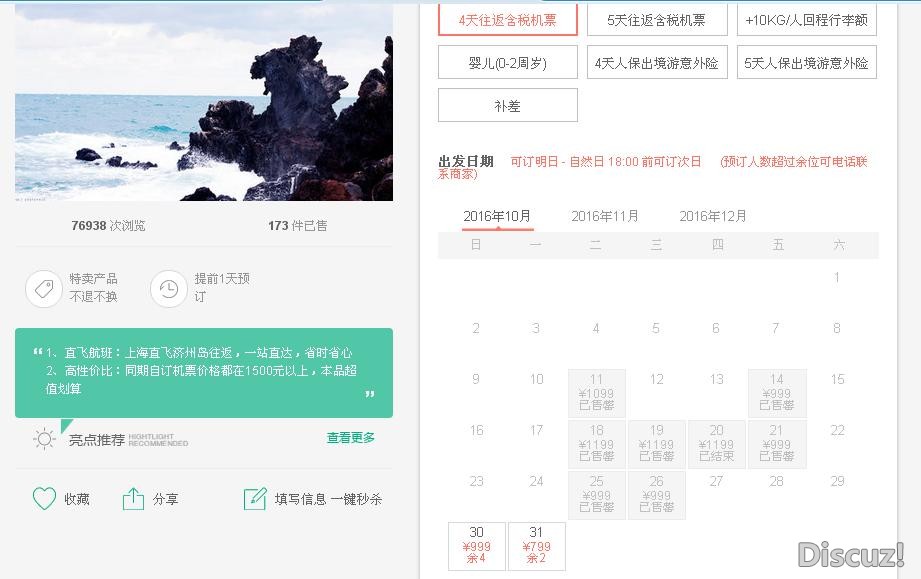Click 亮点推荐 heading
The width and height of the screenshot is (921, 579).
[x=96, y=440]
